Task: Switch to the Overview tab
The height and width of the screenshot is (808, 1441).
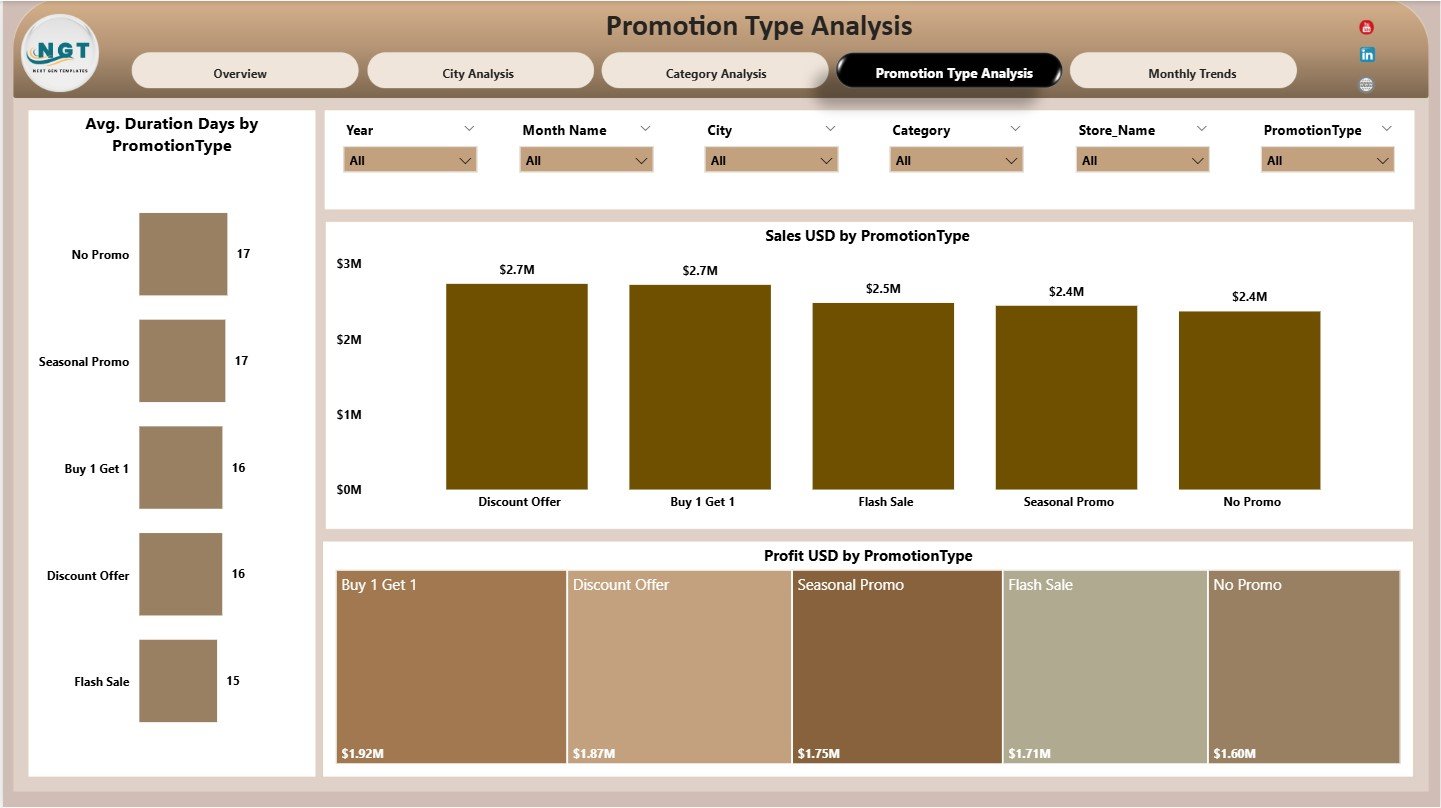Action: coord(244,72)
